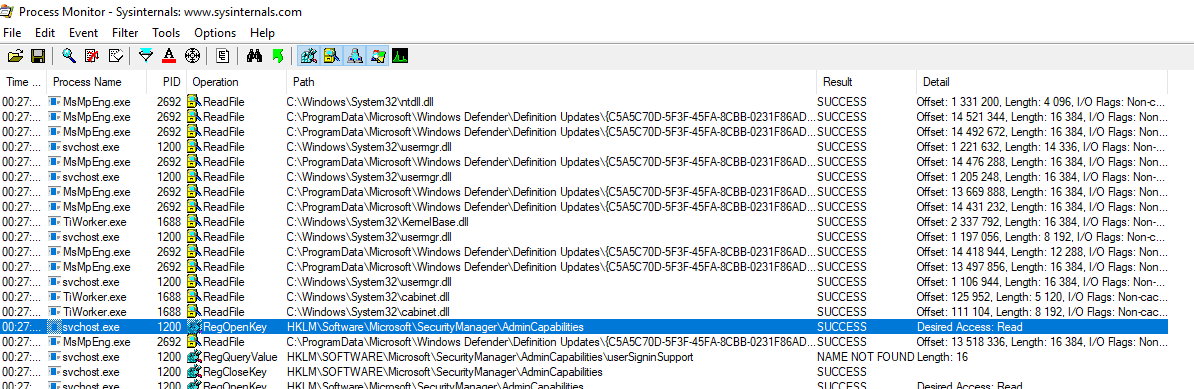Toggle the Capture magnifying glass icon
This screenshot has width=1194, height=389.
(x=69, y=56)
